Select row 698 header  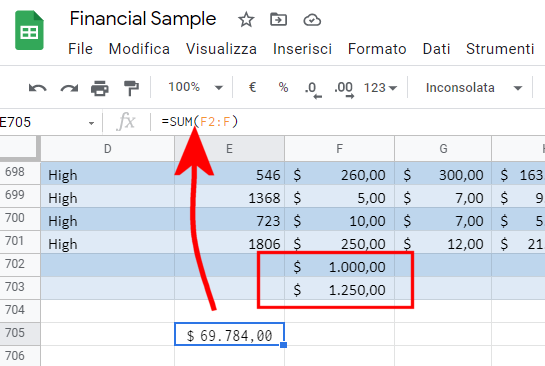(20, 173)
